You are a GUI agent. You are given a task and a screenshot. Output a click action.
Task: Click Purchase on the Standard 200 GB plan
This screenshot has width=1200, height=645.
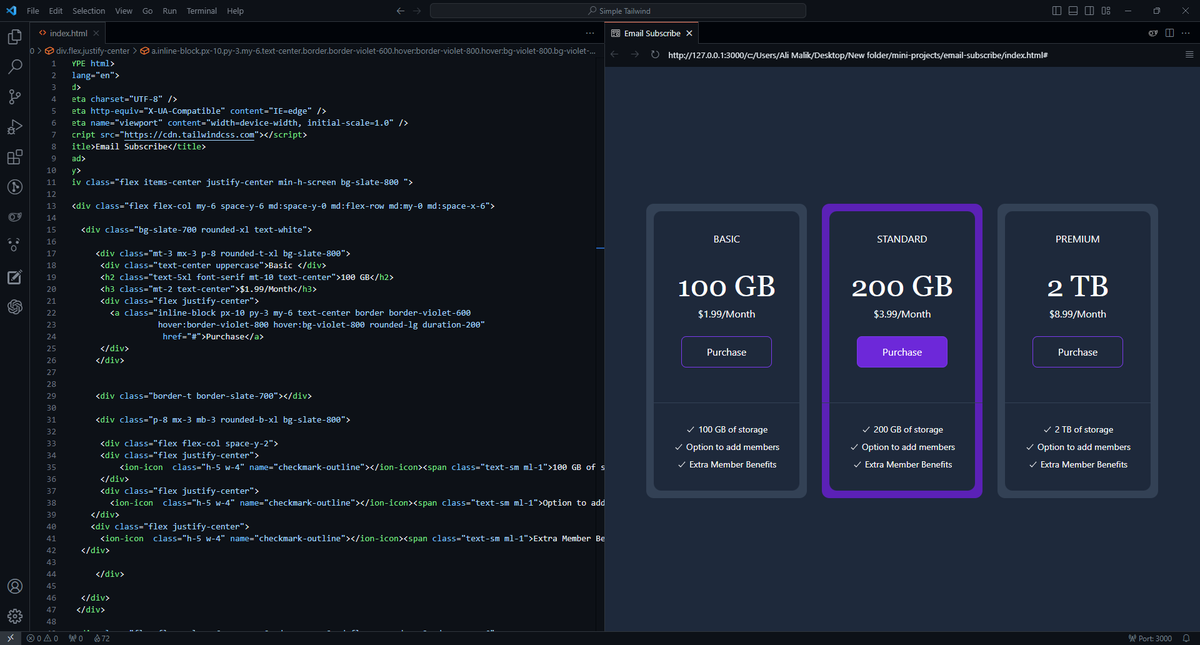click(x=902, y=352)
